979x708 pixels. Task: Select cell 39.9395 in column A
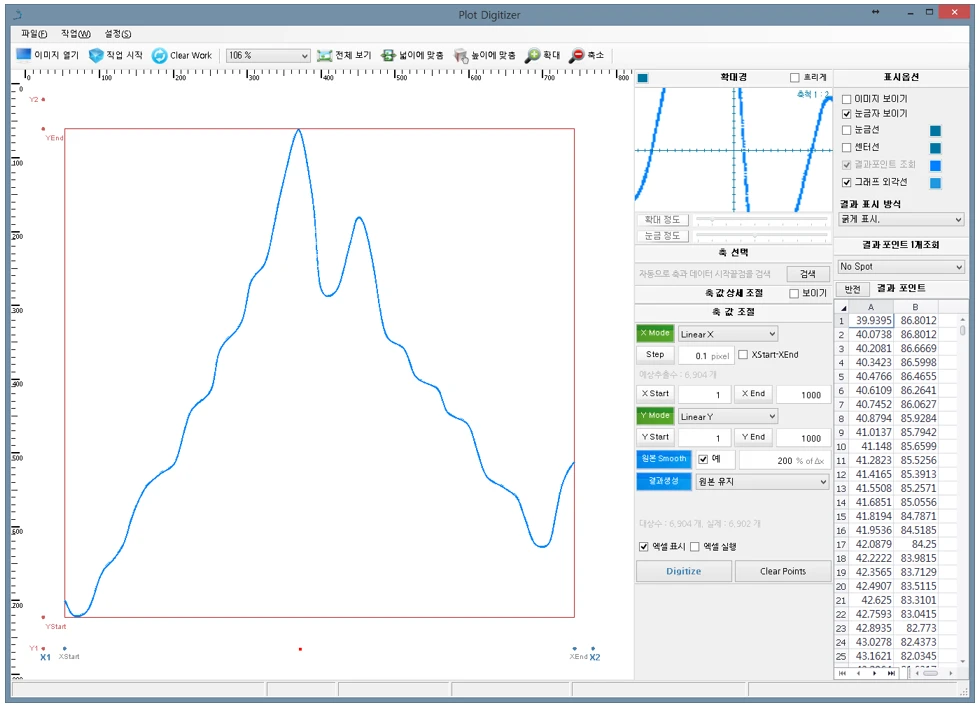[870, 320]
